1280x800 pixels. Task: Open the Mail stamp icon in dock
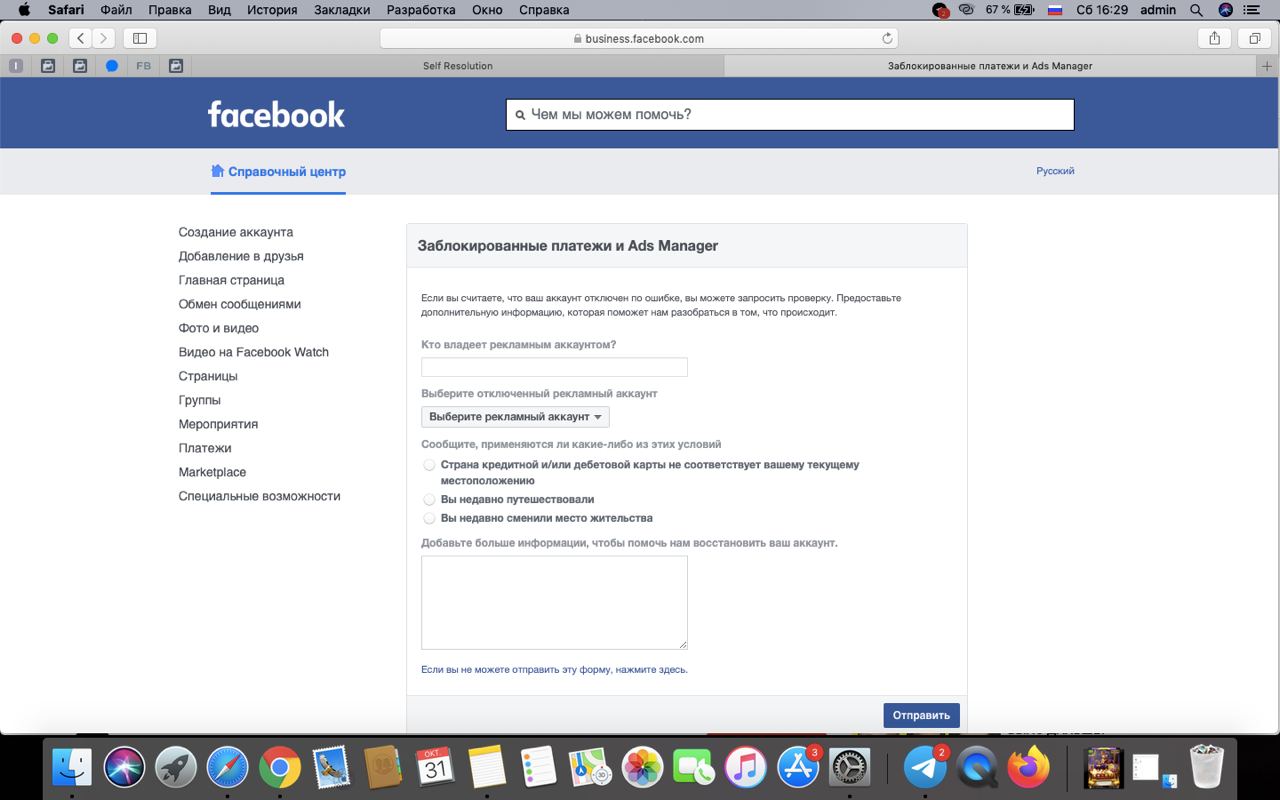(x=331, y=768)
